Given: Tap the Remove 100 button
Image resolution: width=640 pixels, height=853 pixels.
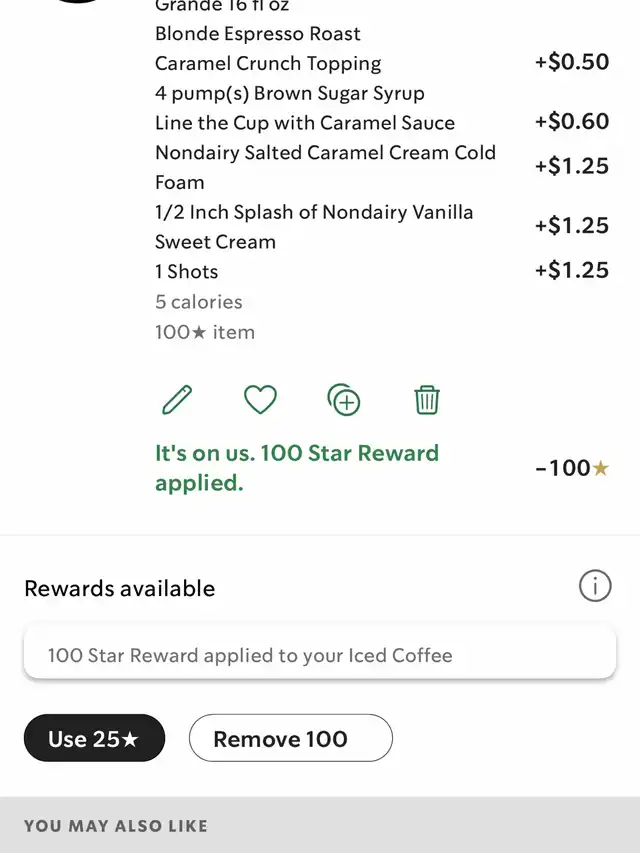Looking at the screenshot, I should 291,738.
